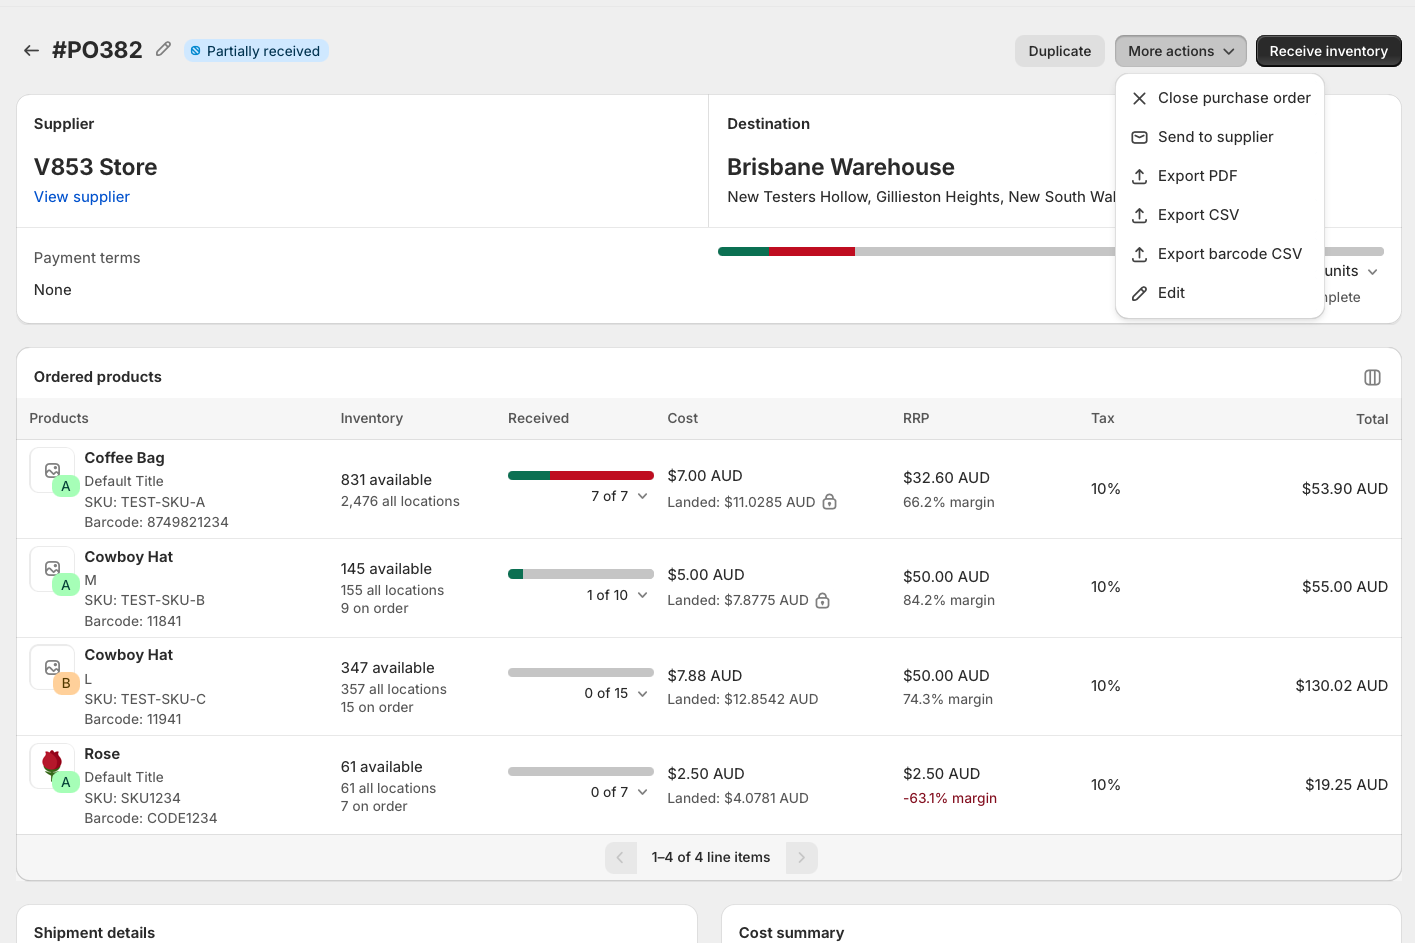Go back using the left arrow
This screenshot has height=943, width=1415.
point(32,50)
